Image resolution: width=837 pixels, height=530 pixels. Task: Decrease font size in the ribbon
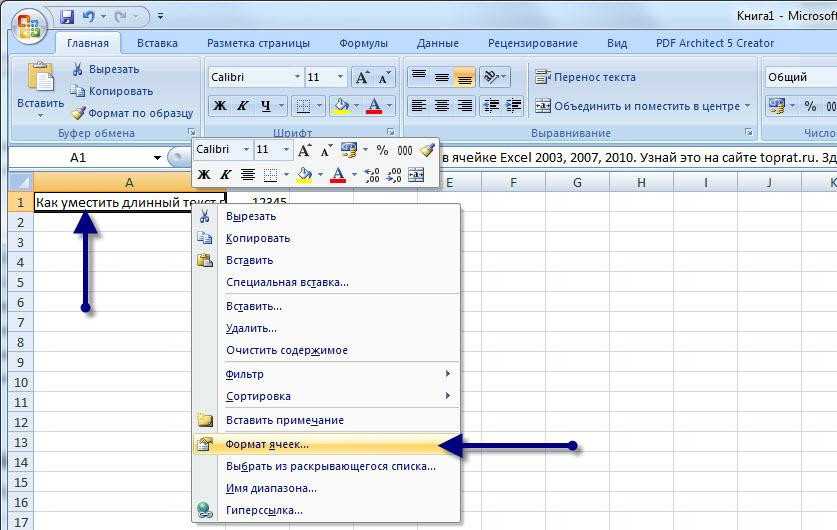[384, 77]
